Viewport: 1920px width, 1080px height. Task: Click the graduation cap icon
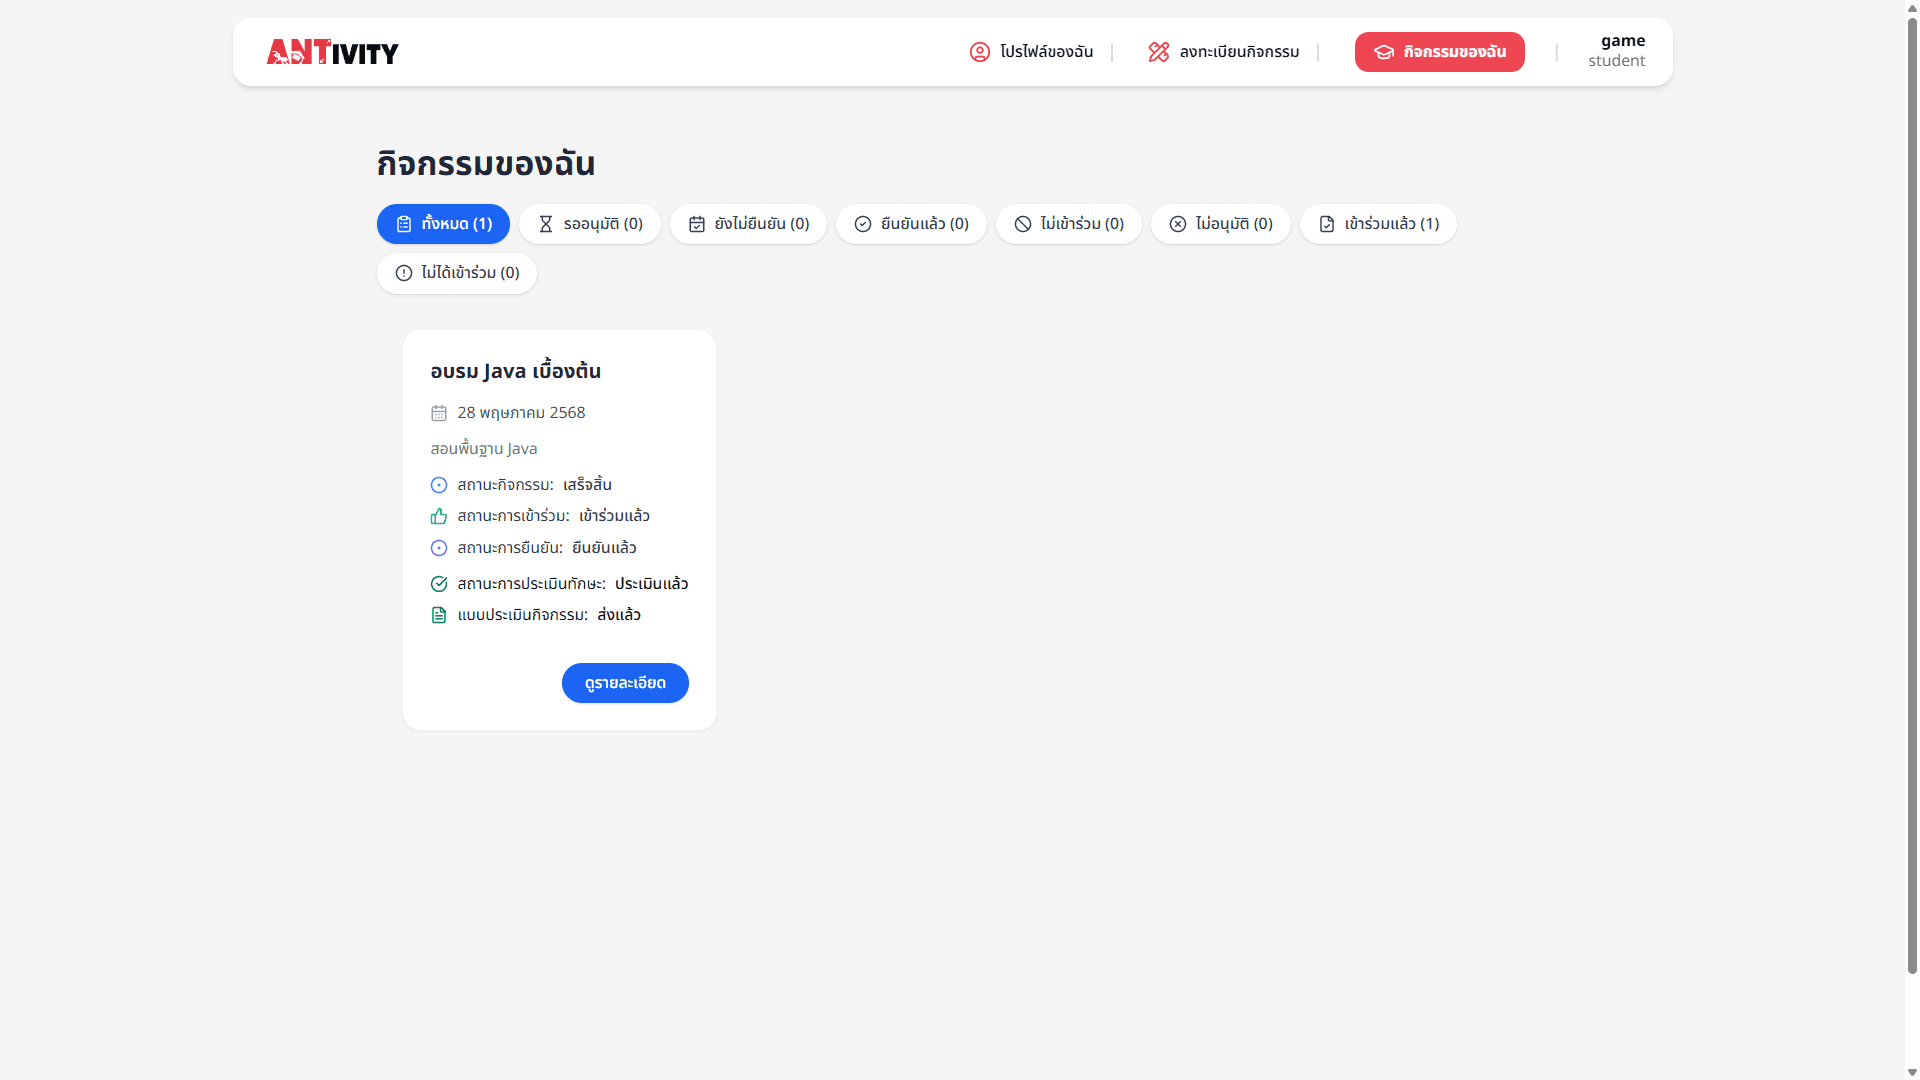1383,52
